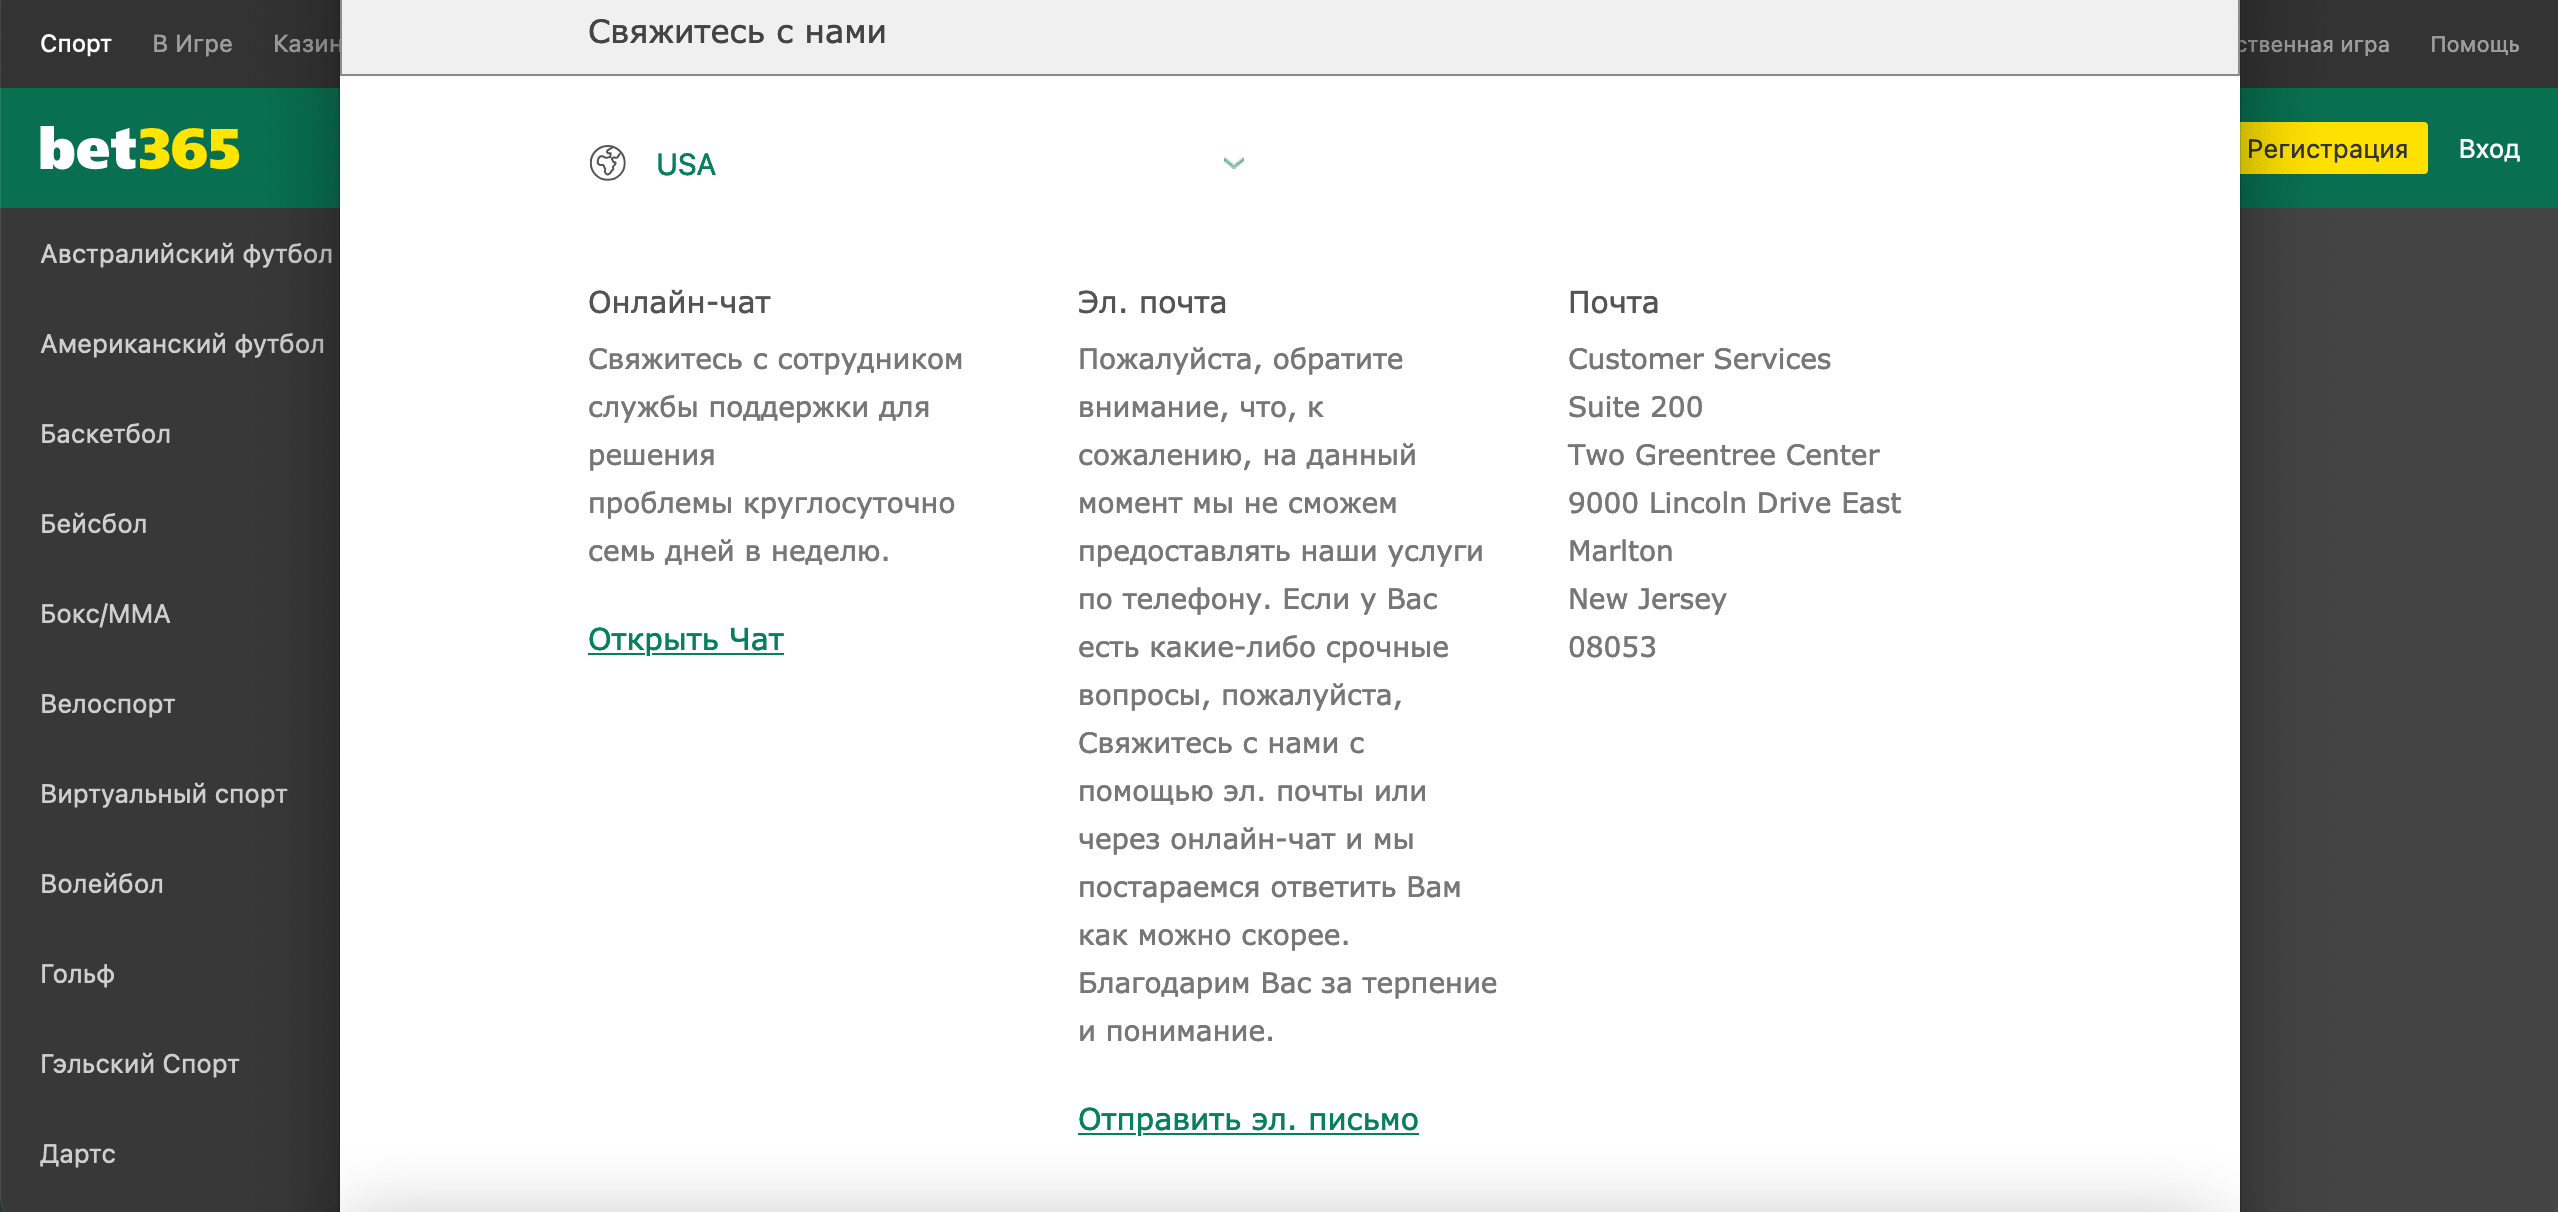The image size is (2558, 1212).
Task: Click the bet365 logo
Action: pos(140,149)
